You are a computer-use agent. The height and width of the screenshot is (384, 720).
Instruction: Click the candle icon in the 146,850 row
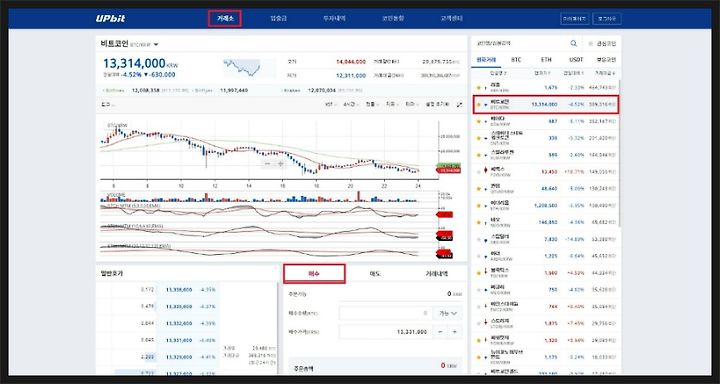(x=485, y=222)
